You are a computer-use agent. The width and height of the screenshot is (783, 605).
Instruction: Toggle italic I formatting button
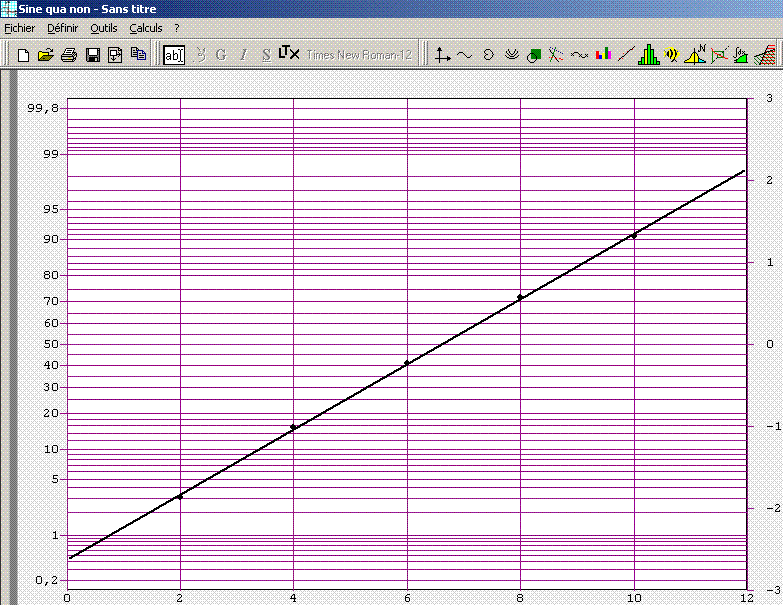pos(243,55)
